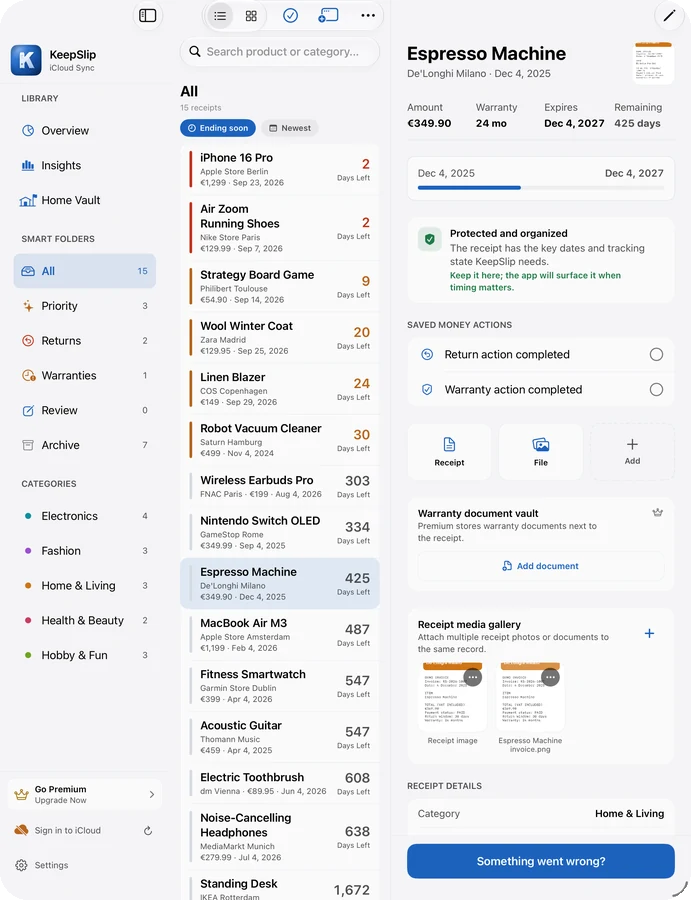Open the Overview section
The width and height of the screenshot is (691, 900).
tap(84, 130)
